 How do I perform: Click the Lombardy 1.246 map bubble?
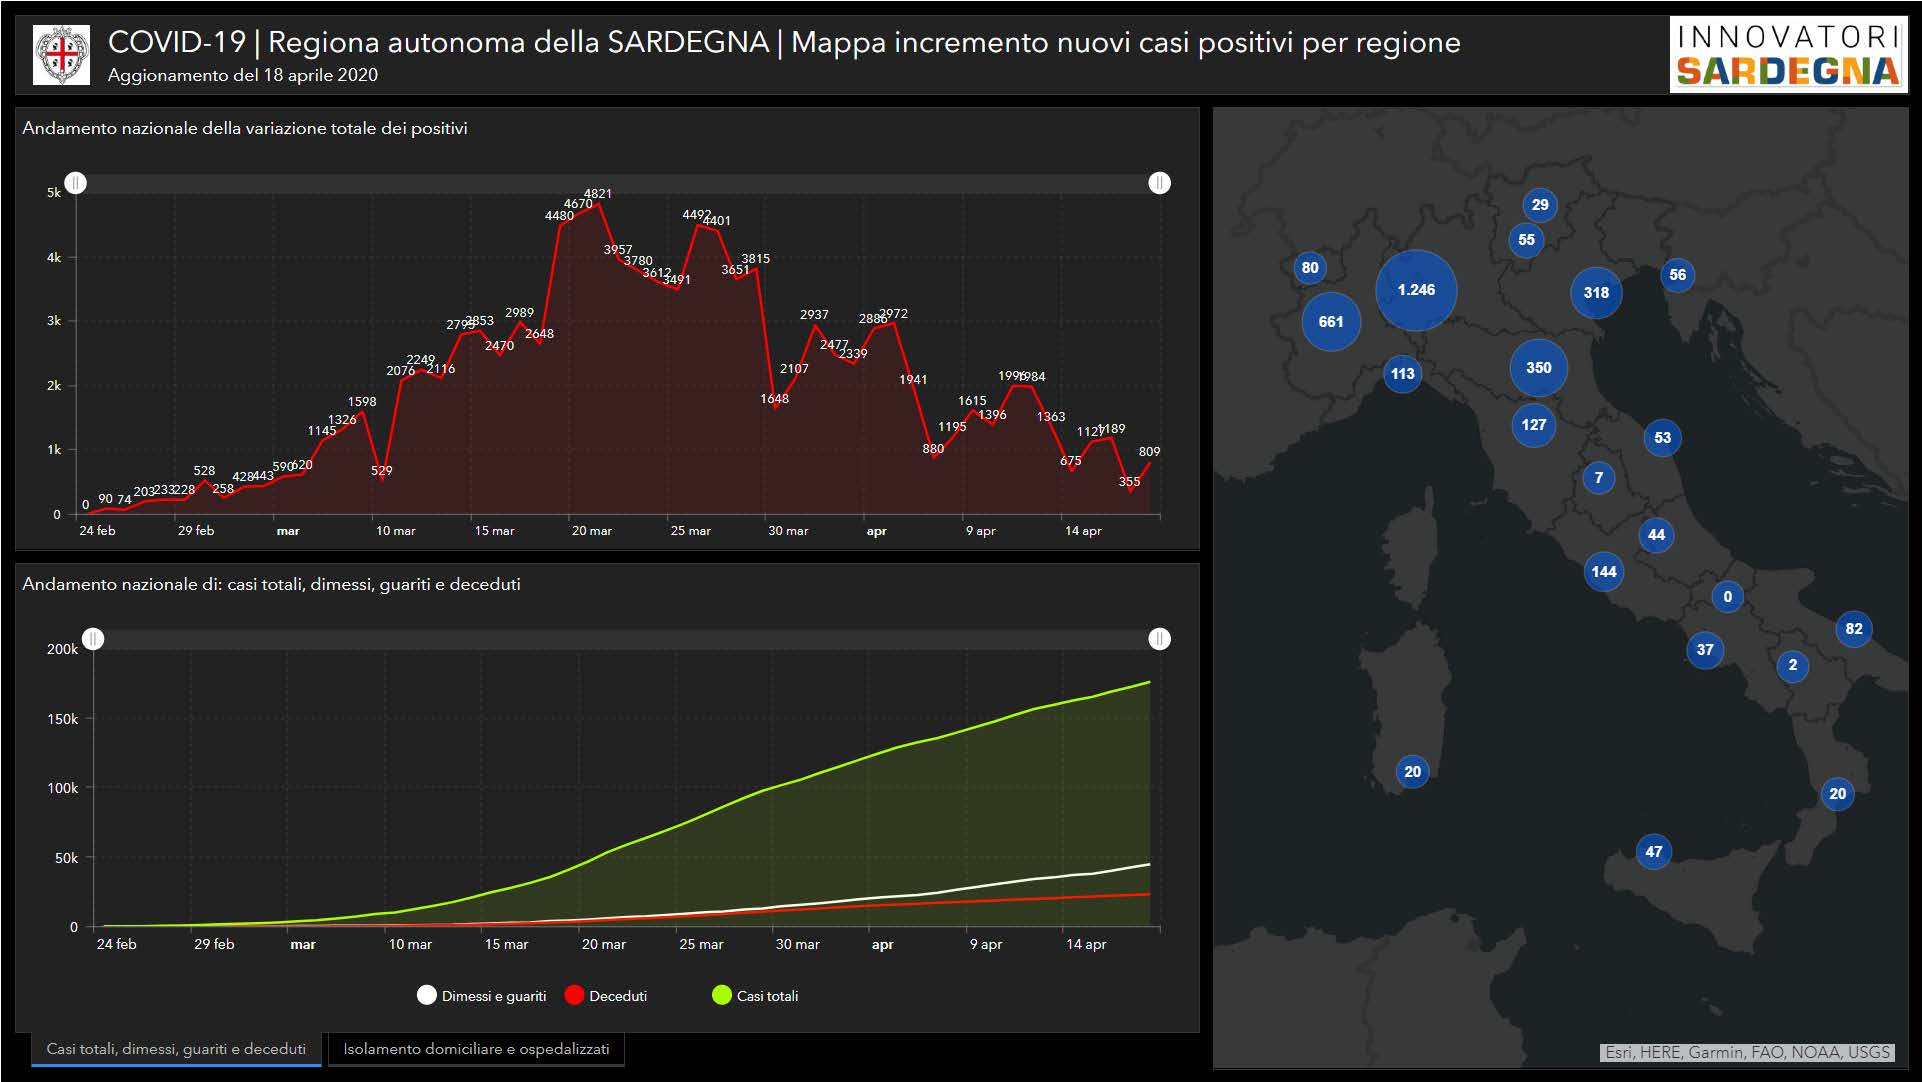coord(1416,290)
